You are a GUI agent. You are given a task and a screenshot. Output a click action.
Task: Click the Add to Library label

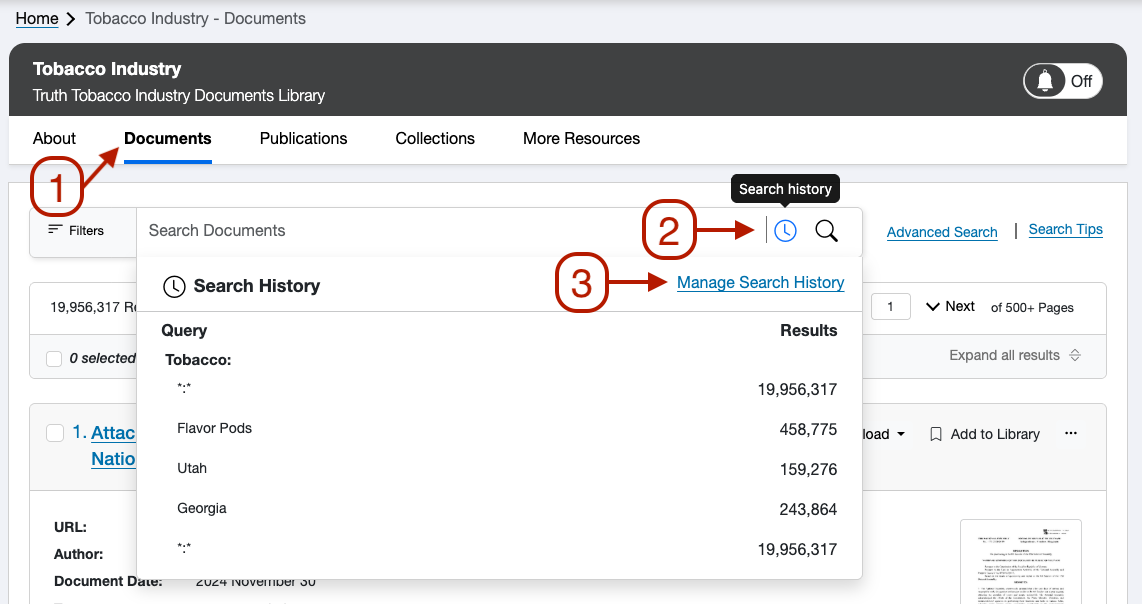(x=995, y=434)
